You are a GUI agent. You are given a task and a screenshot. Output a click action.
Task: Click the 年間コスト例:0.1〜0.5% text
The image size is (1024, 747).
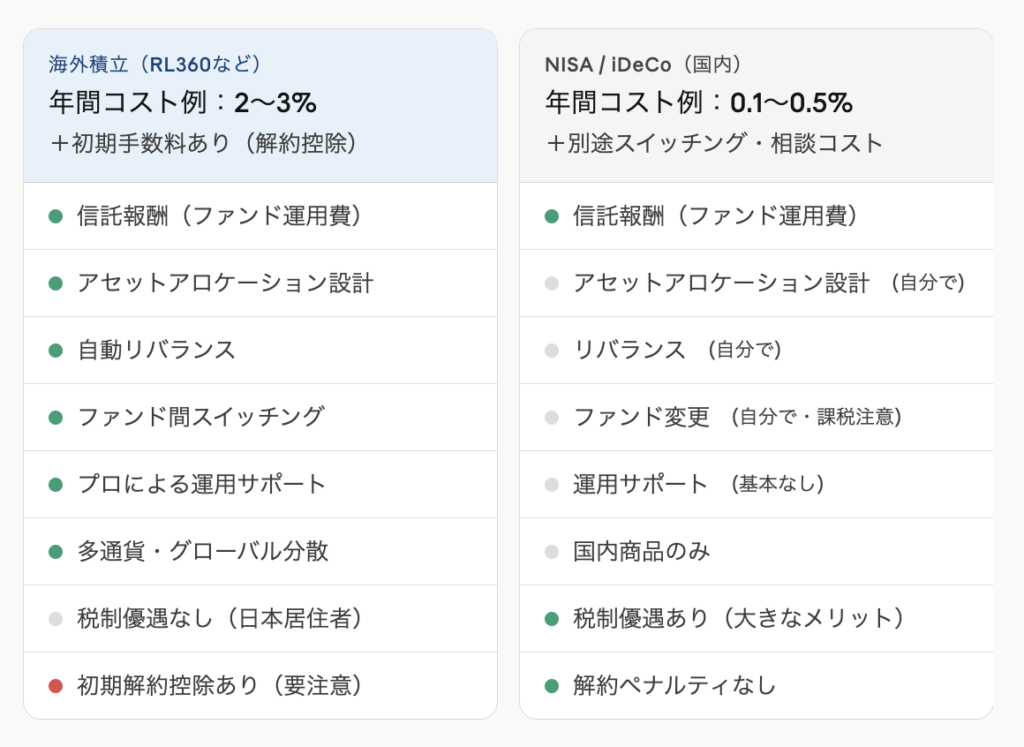pos(698,102)
